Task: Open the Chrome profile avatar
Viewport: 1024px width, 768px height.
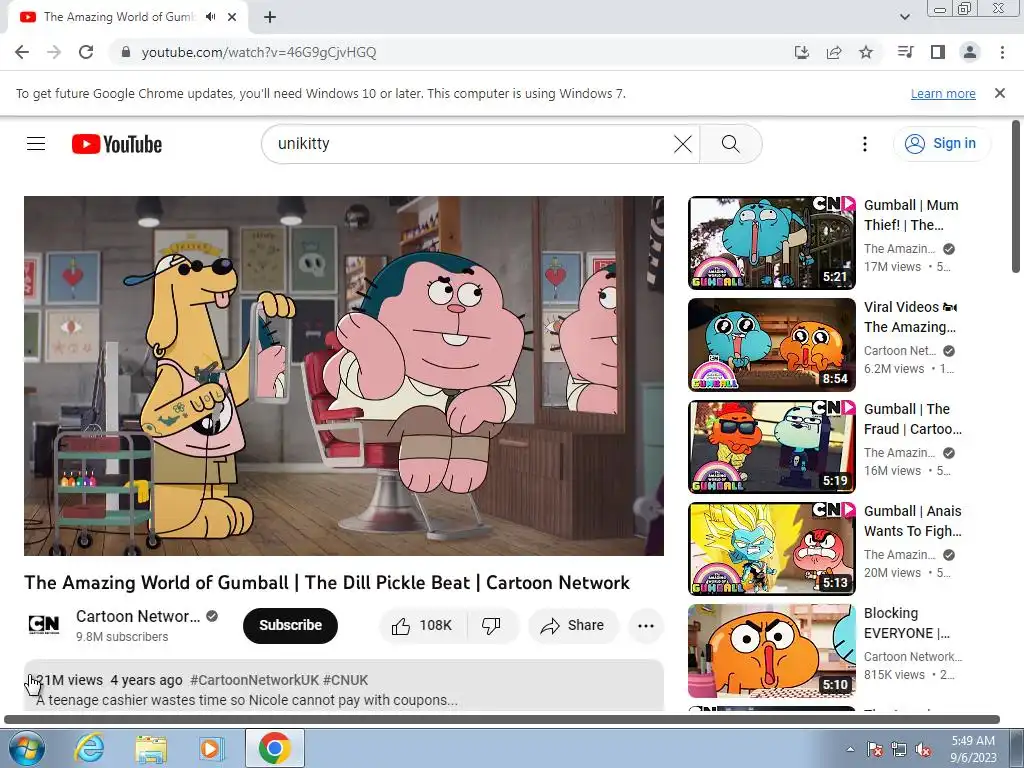Action: (970, 52)
